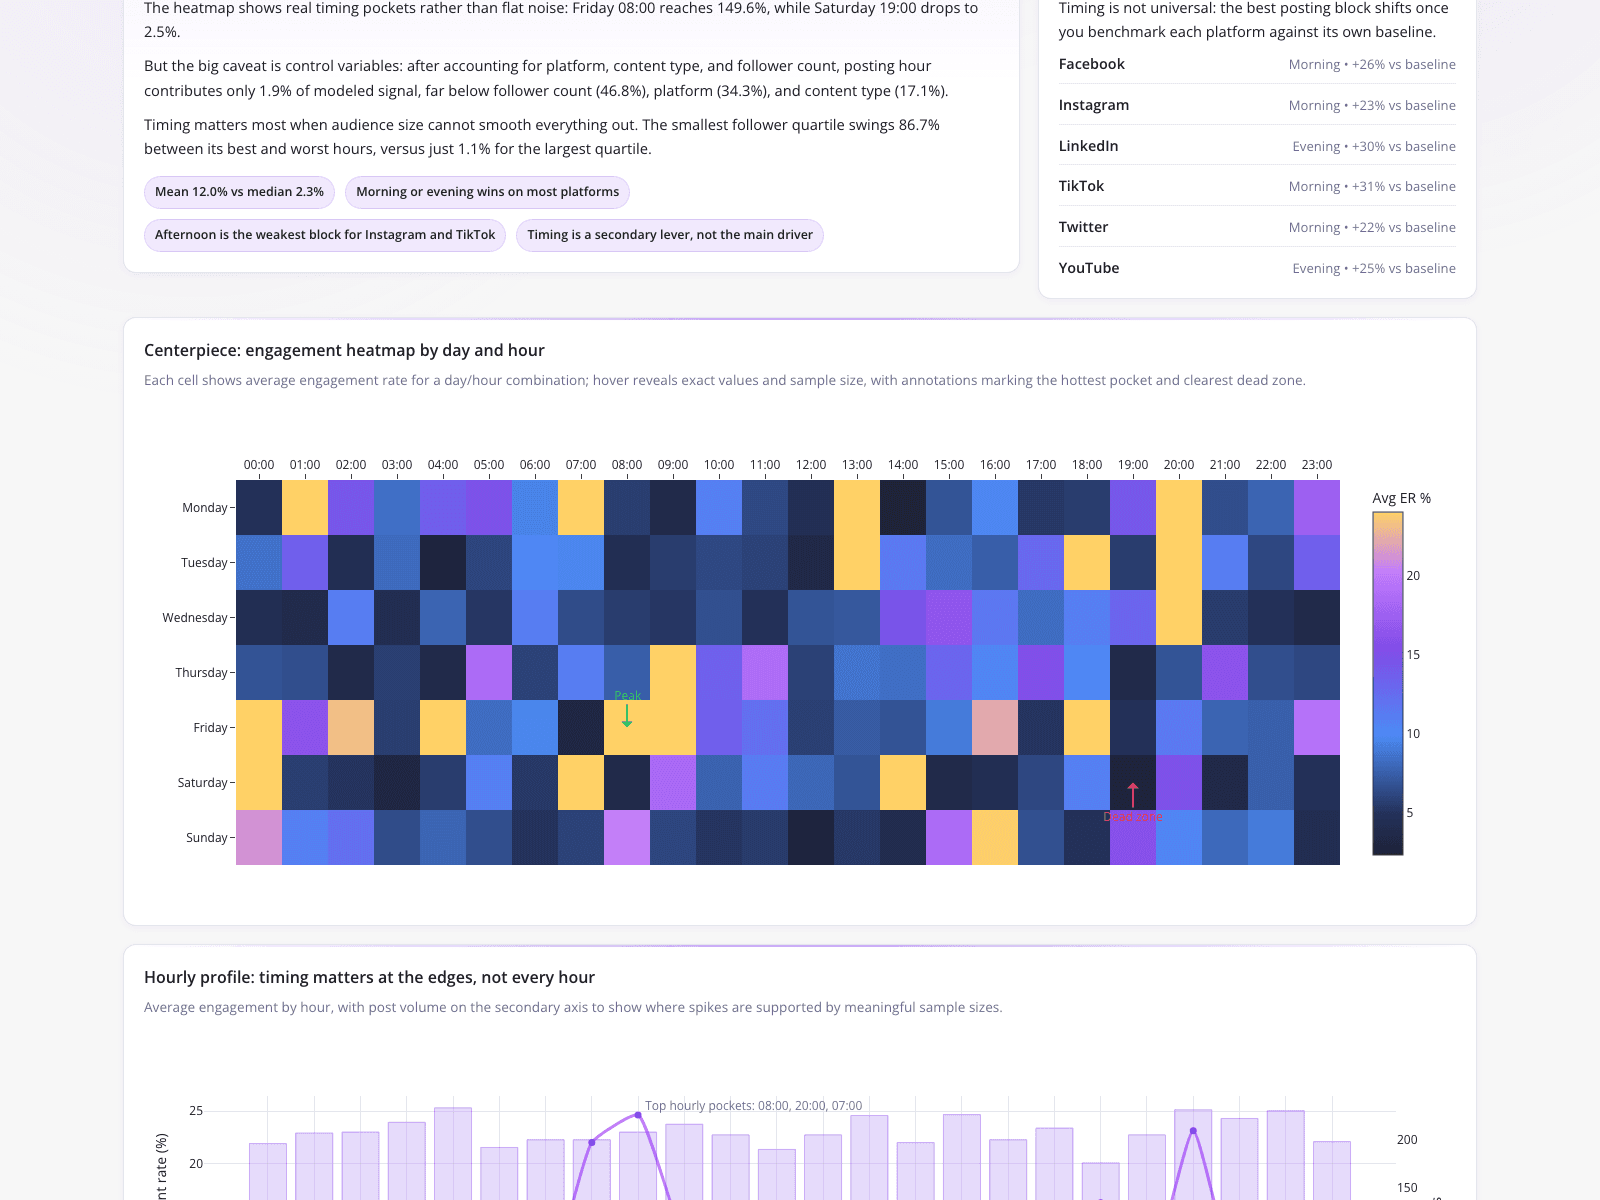Click the heatmap cell Friday 08:00 peak
Screen dimensions: 1600x1200
coord(627,727)
